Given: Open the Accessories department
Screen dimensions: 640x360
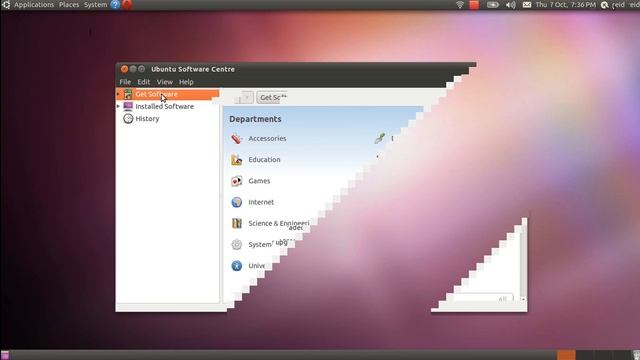Looking at the screenshot, I should click(267, 138).
